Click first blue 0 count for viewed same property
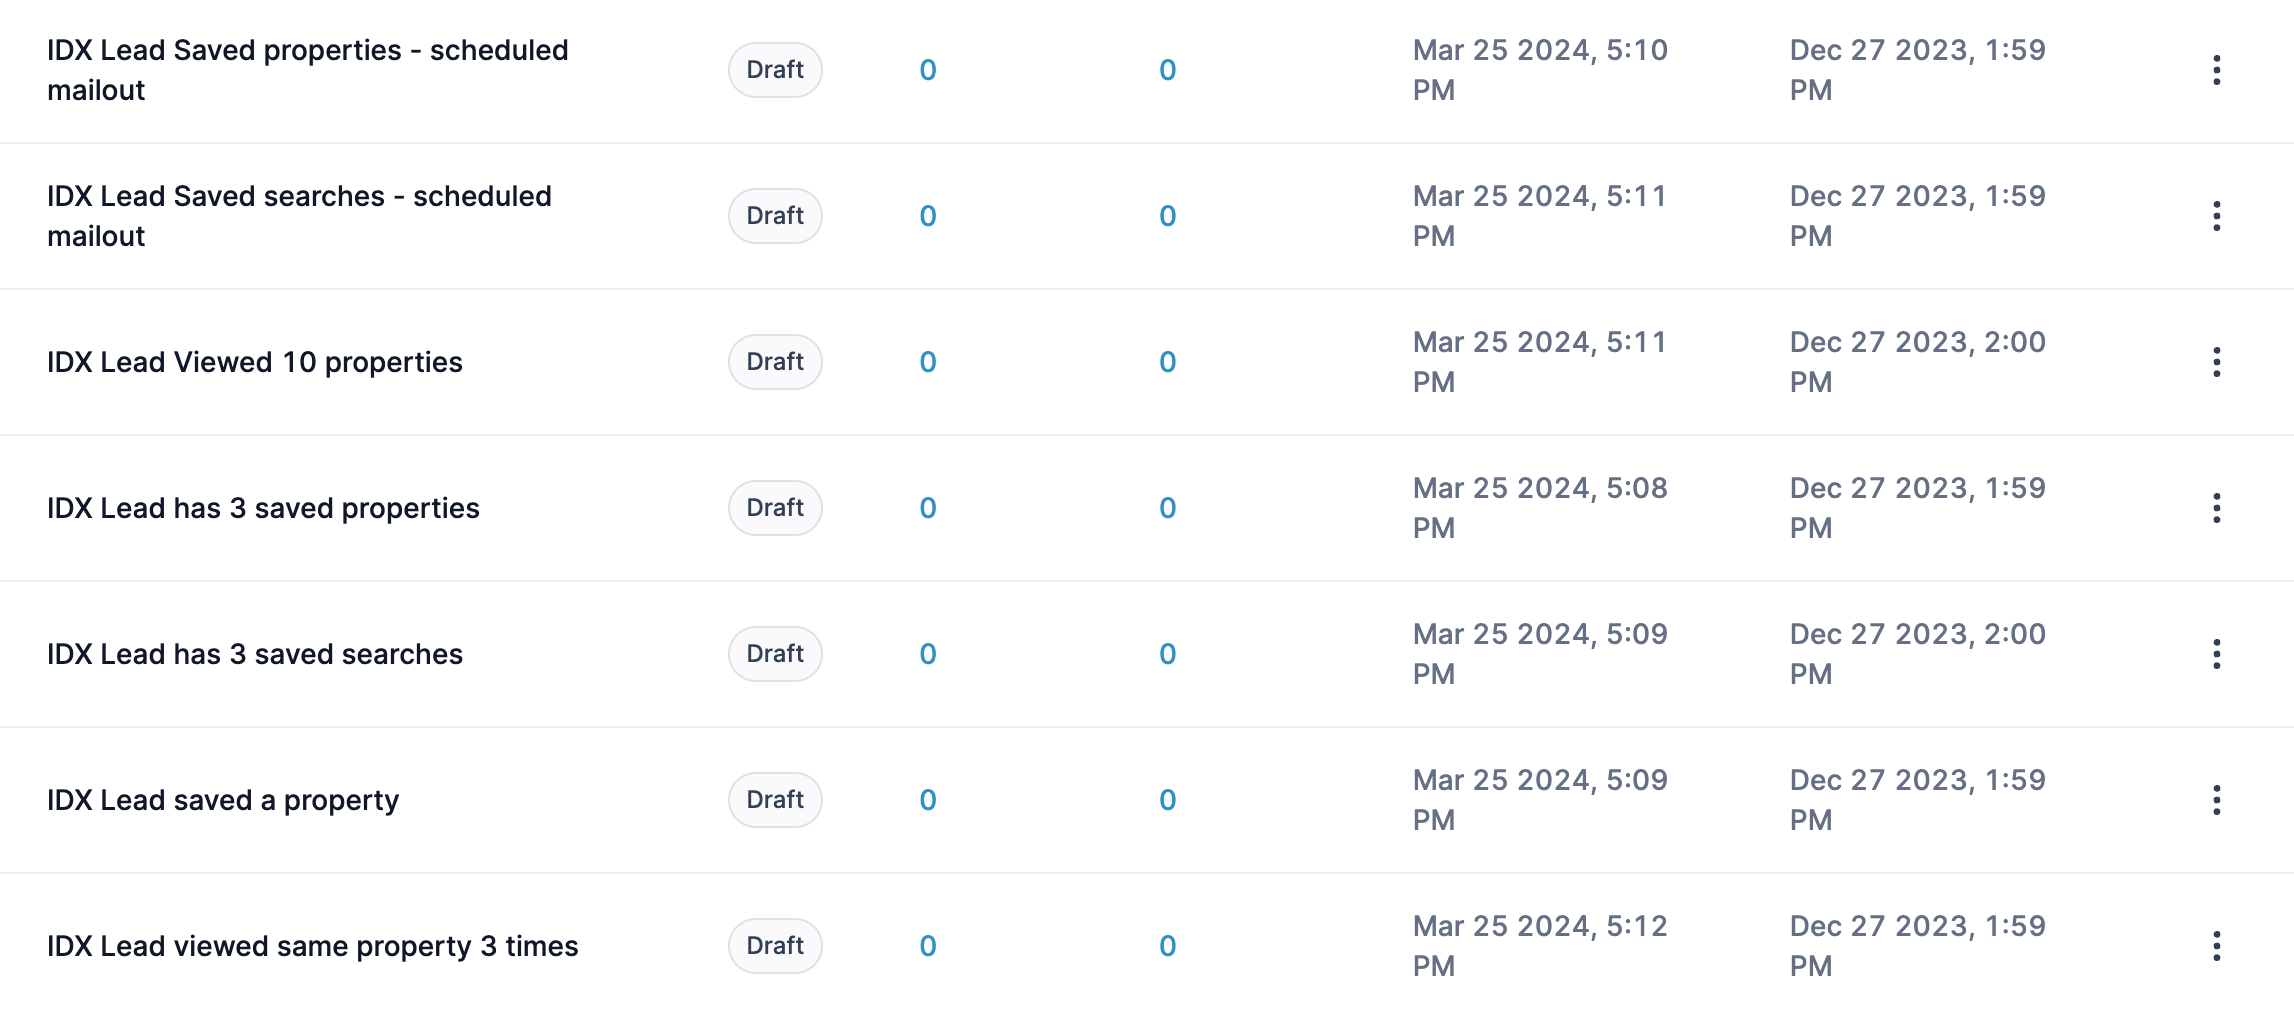 [928, 946]
